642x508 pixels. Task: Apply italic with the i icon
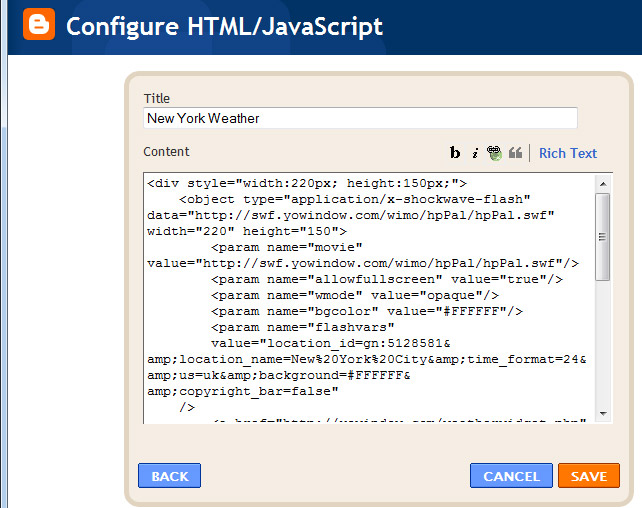click(x=475, y=153)
